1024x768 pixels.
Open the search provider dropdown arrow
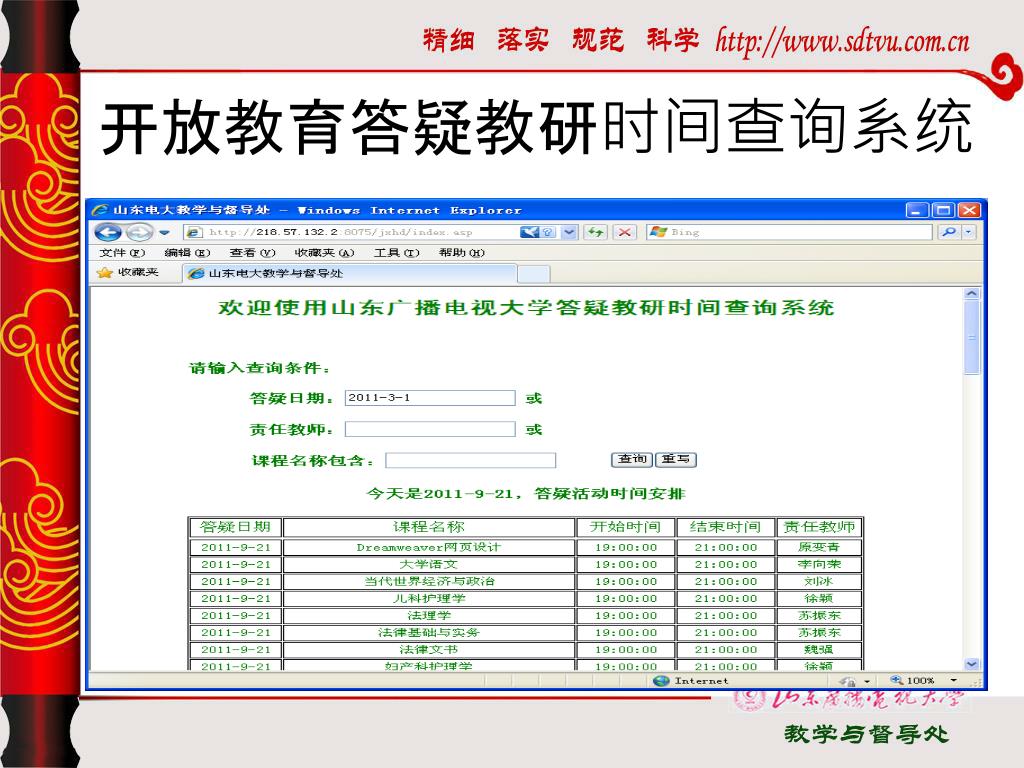968,232
